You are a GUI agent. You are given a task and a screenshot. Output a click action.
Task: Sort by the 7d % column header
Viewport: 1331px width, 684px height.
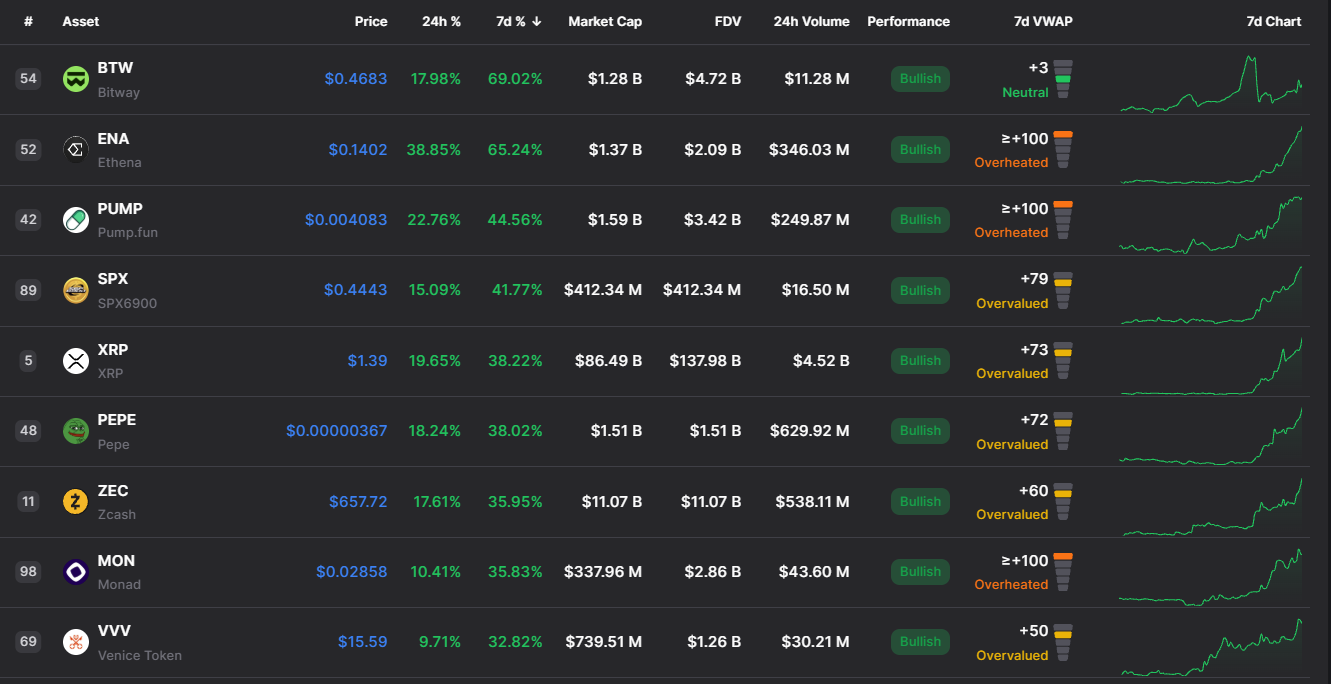click(519, 21)
